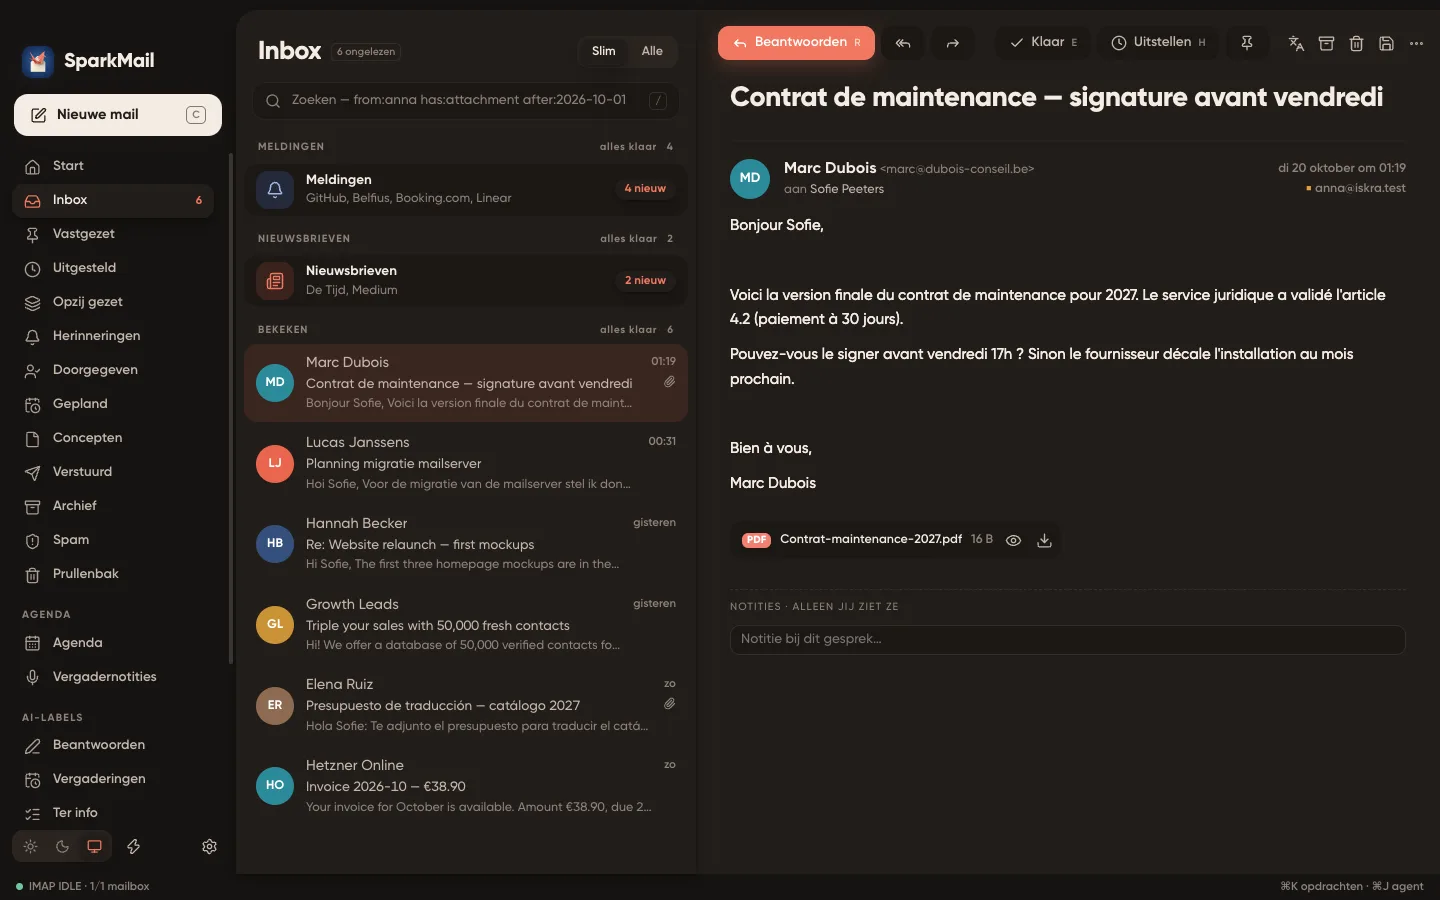The width and height of the screenshot is (1440, 900).
Task: Select the Slim inbox view
Action: point(604,51)
